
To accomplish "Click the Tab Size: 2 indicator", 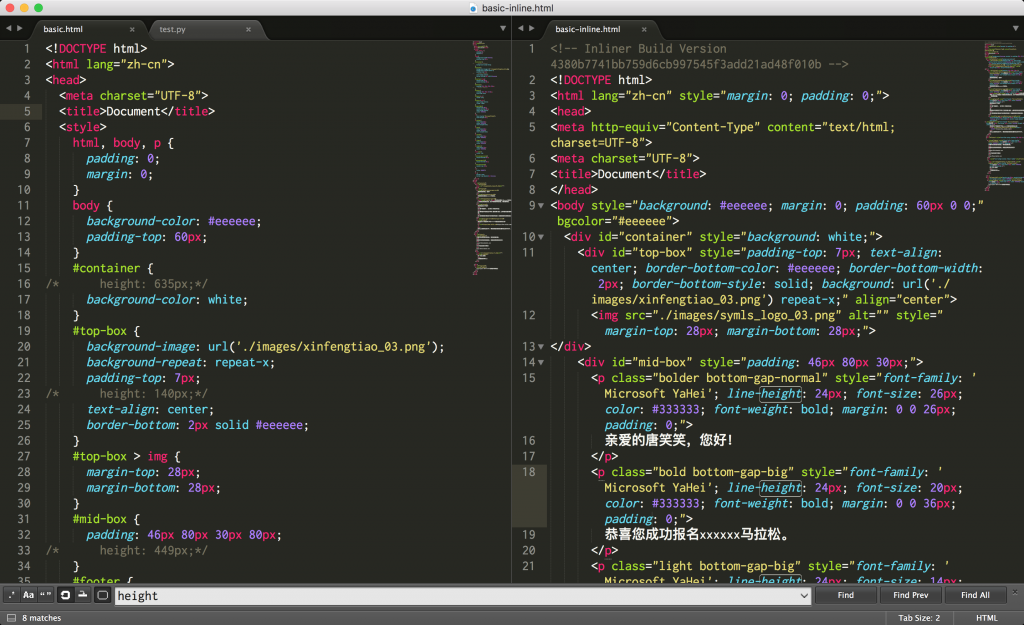I will (x=920, y=618).
